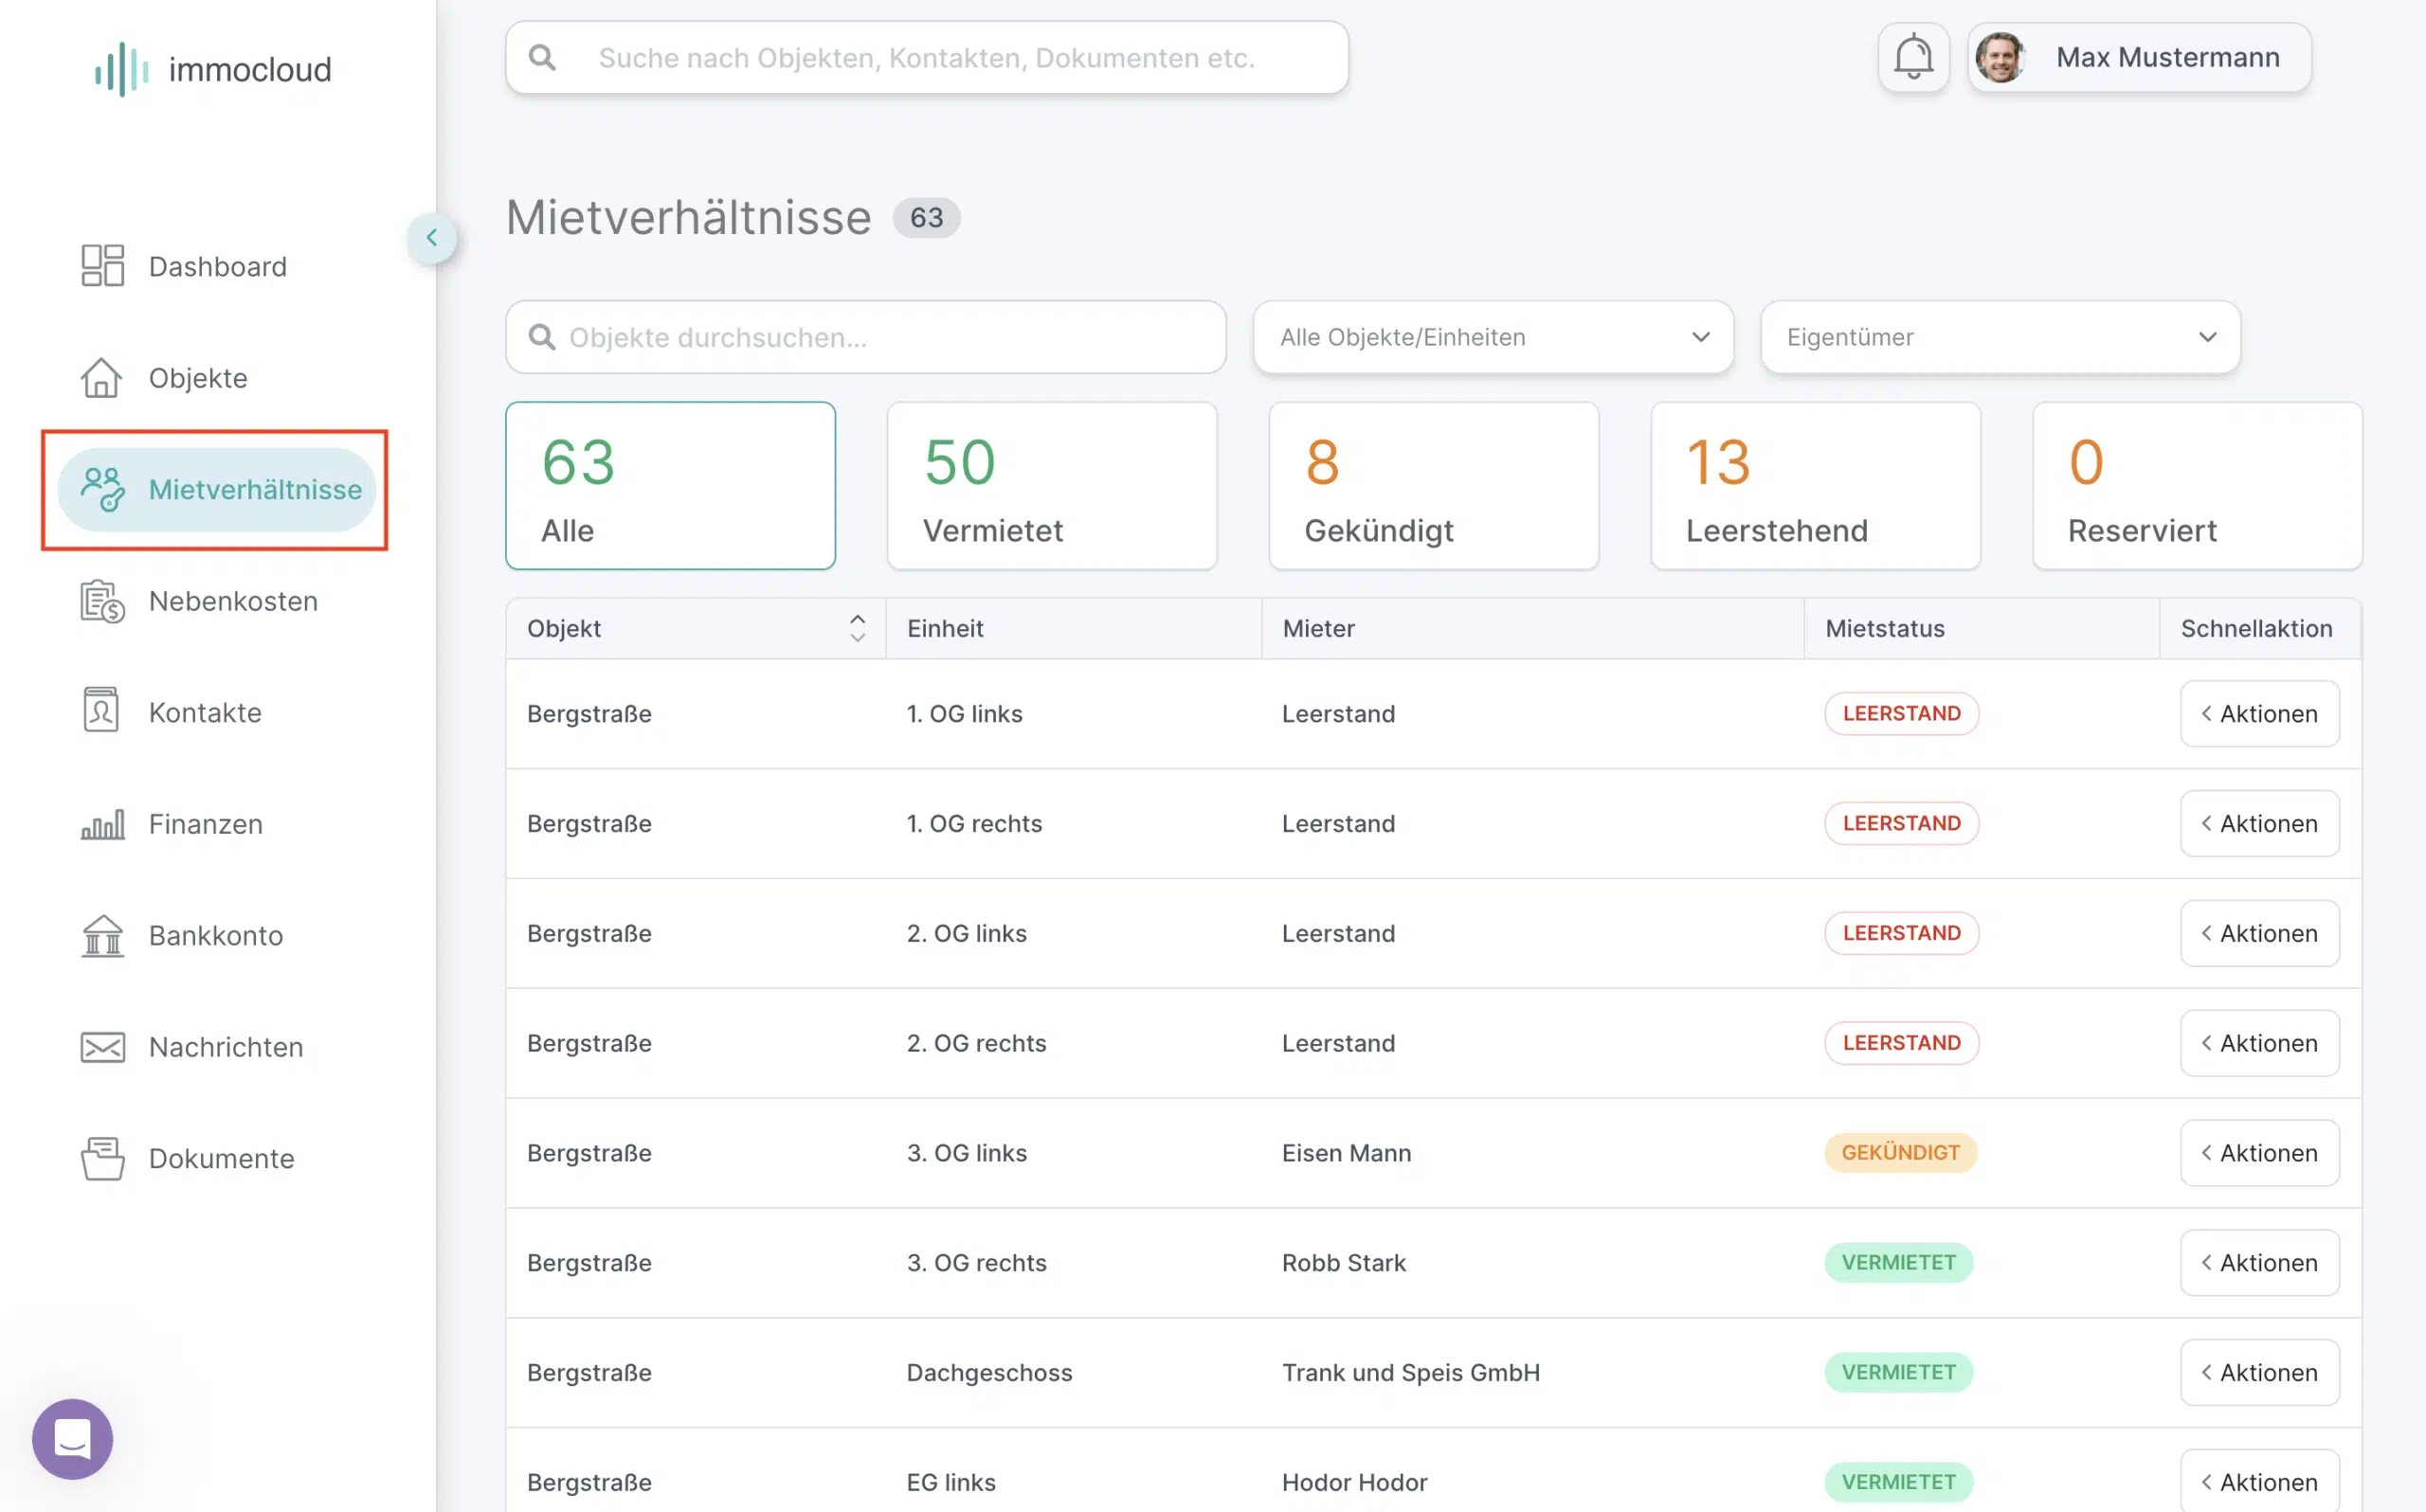The image size is (2426, 1512).
Task: Select the 'Vermietet' 50 filter card
Action: [x=1052, y=486]
